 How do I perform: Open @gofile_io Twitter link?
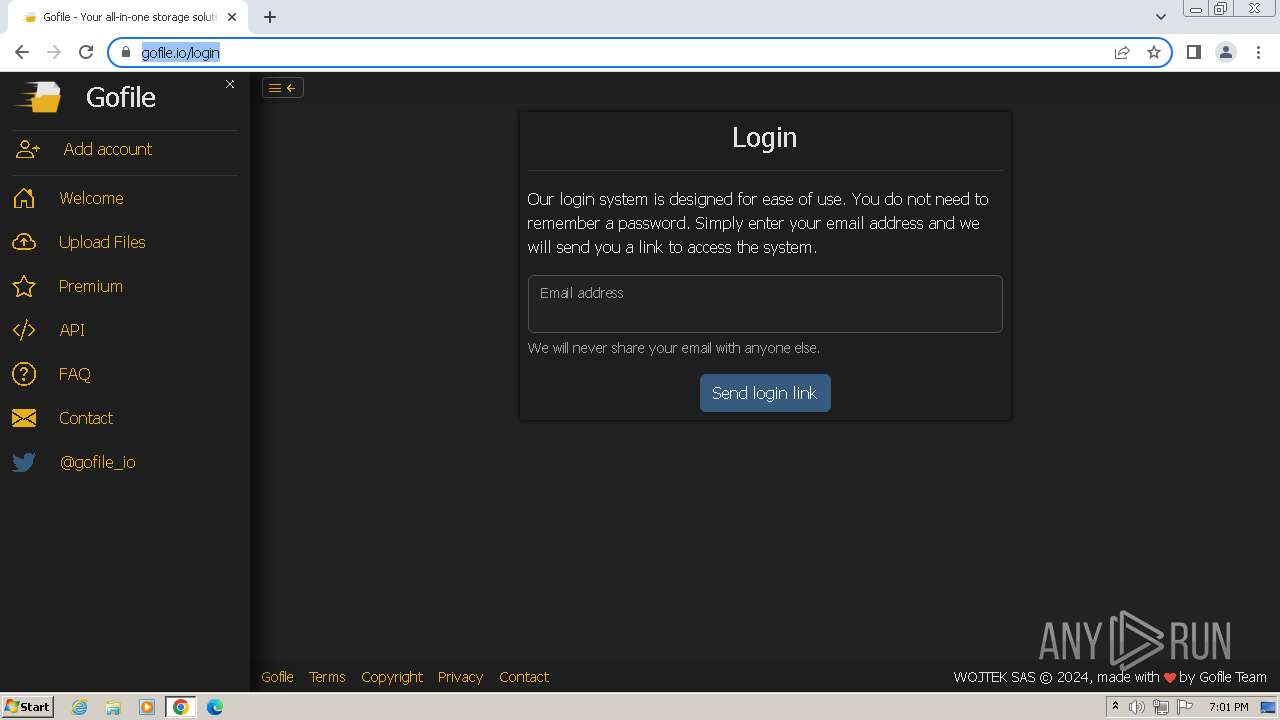pos(98,462)
